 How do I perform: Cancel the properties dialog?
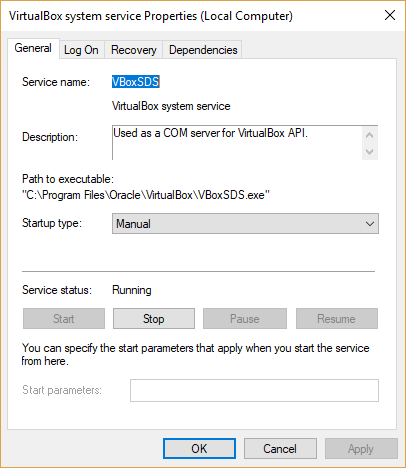280,449
